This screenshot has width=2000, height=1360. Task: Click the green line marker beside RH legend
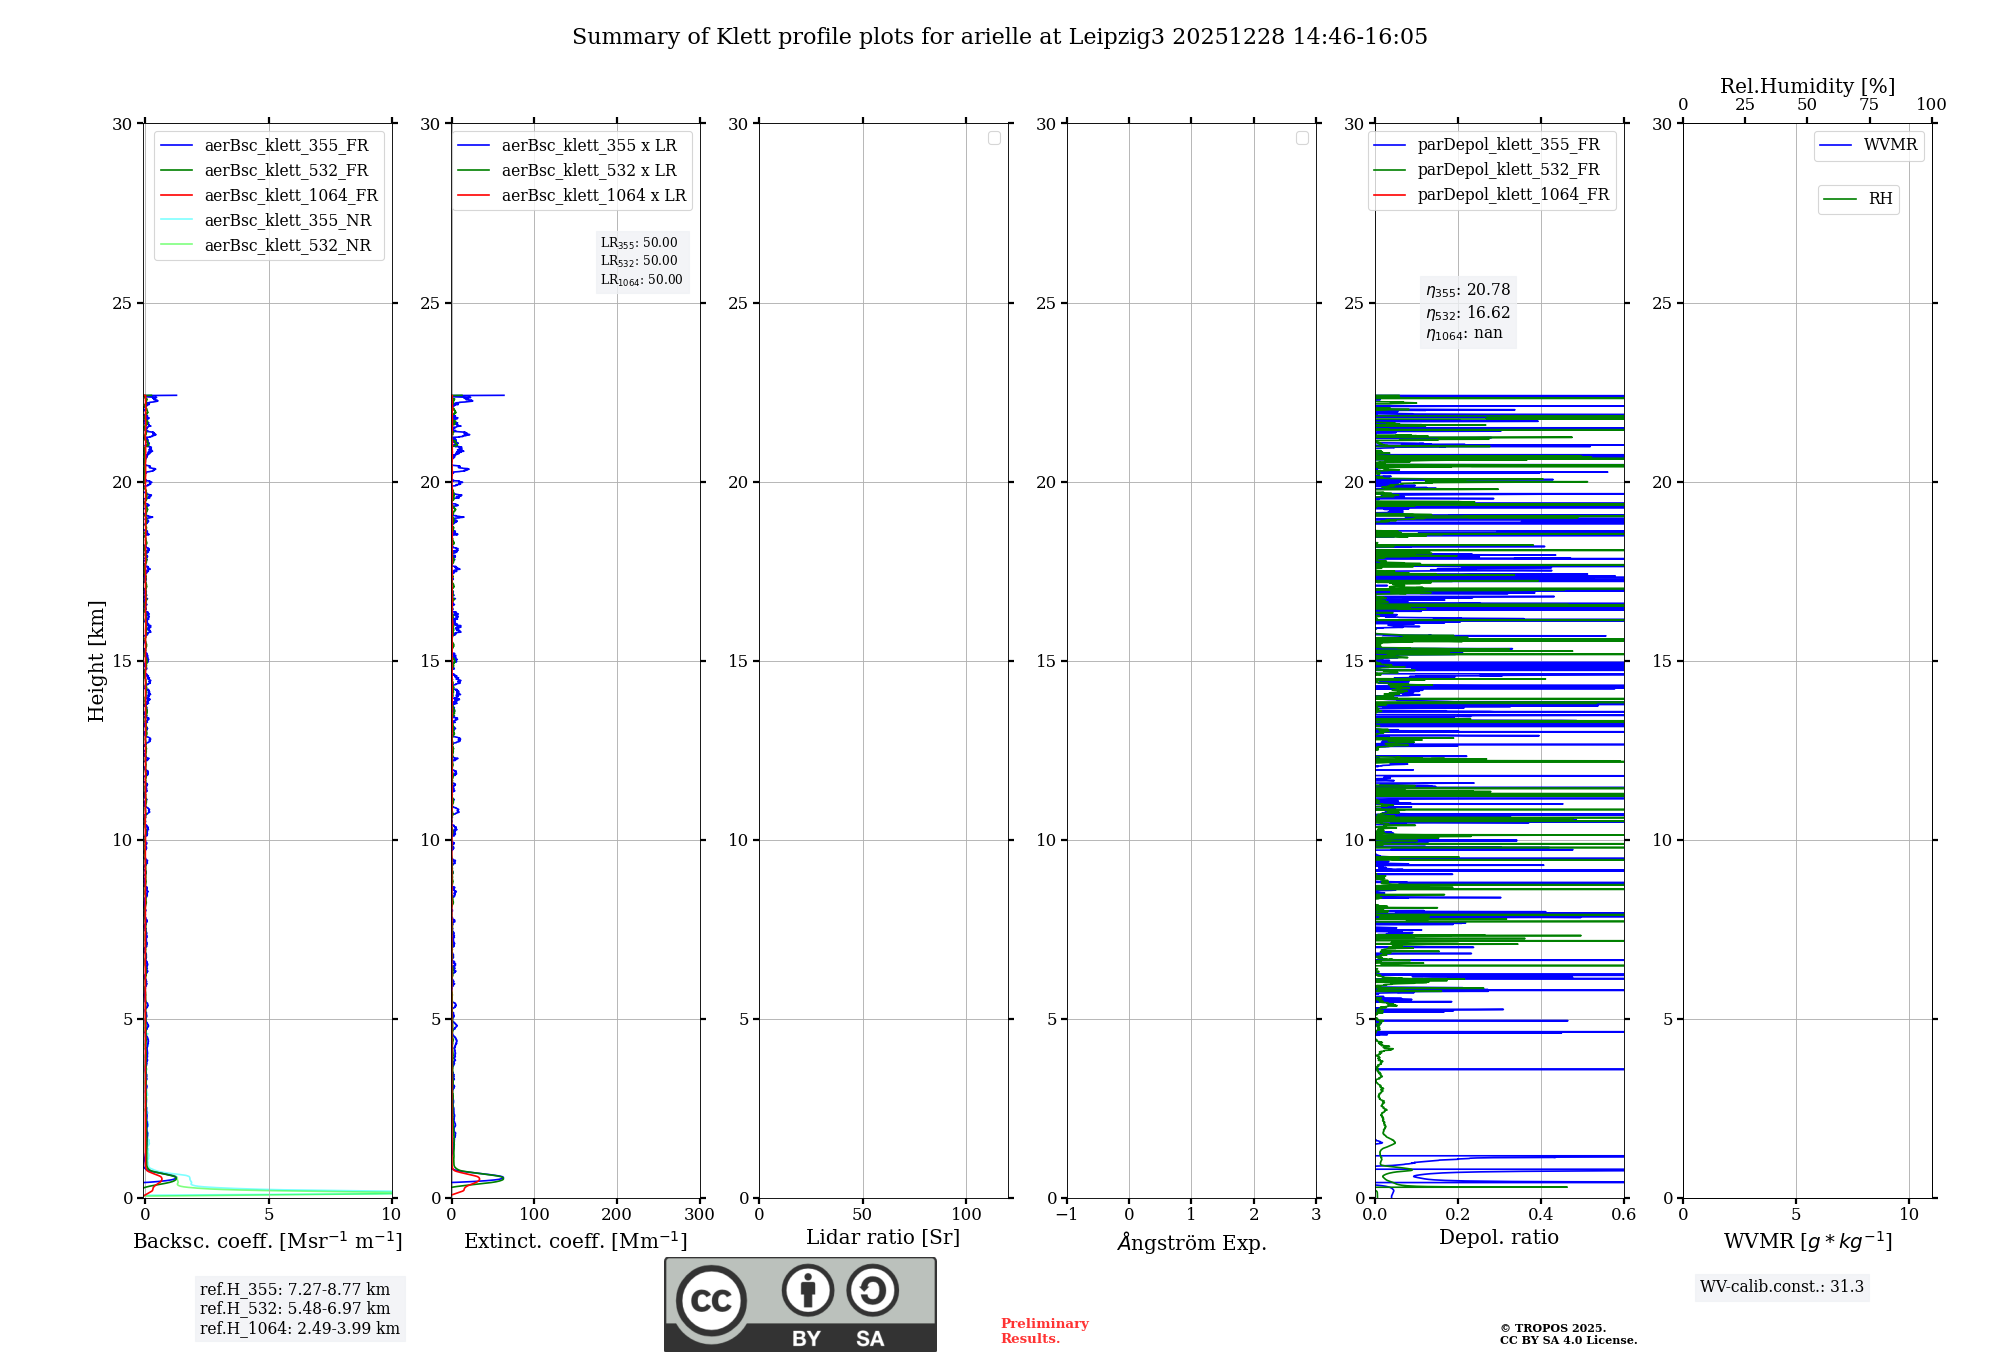point(1840,199)
